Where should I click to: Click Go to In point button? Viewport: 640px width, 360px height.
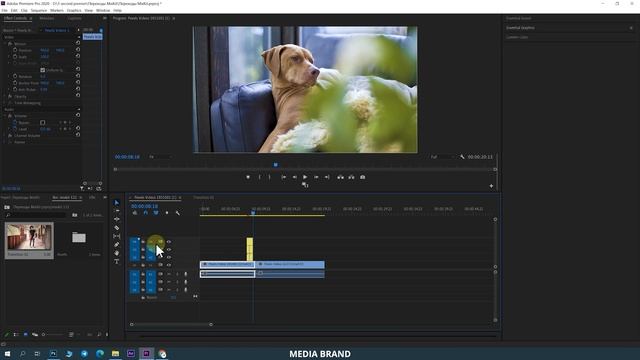click(x=283, y=177)
